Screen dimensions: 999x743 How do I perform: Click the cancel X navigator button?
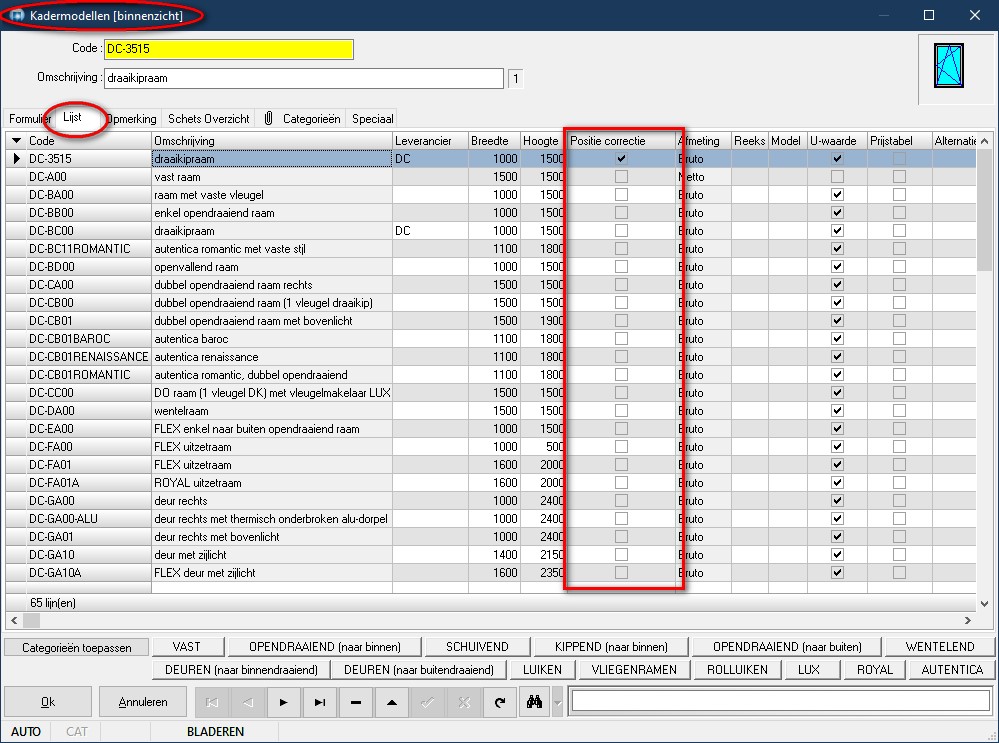[464, 702]
